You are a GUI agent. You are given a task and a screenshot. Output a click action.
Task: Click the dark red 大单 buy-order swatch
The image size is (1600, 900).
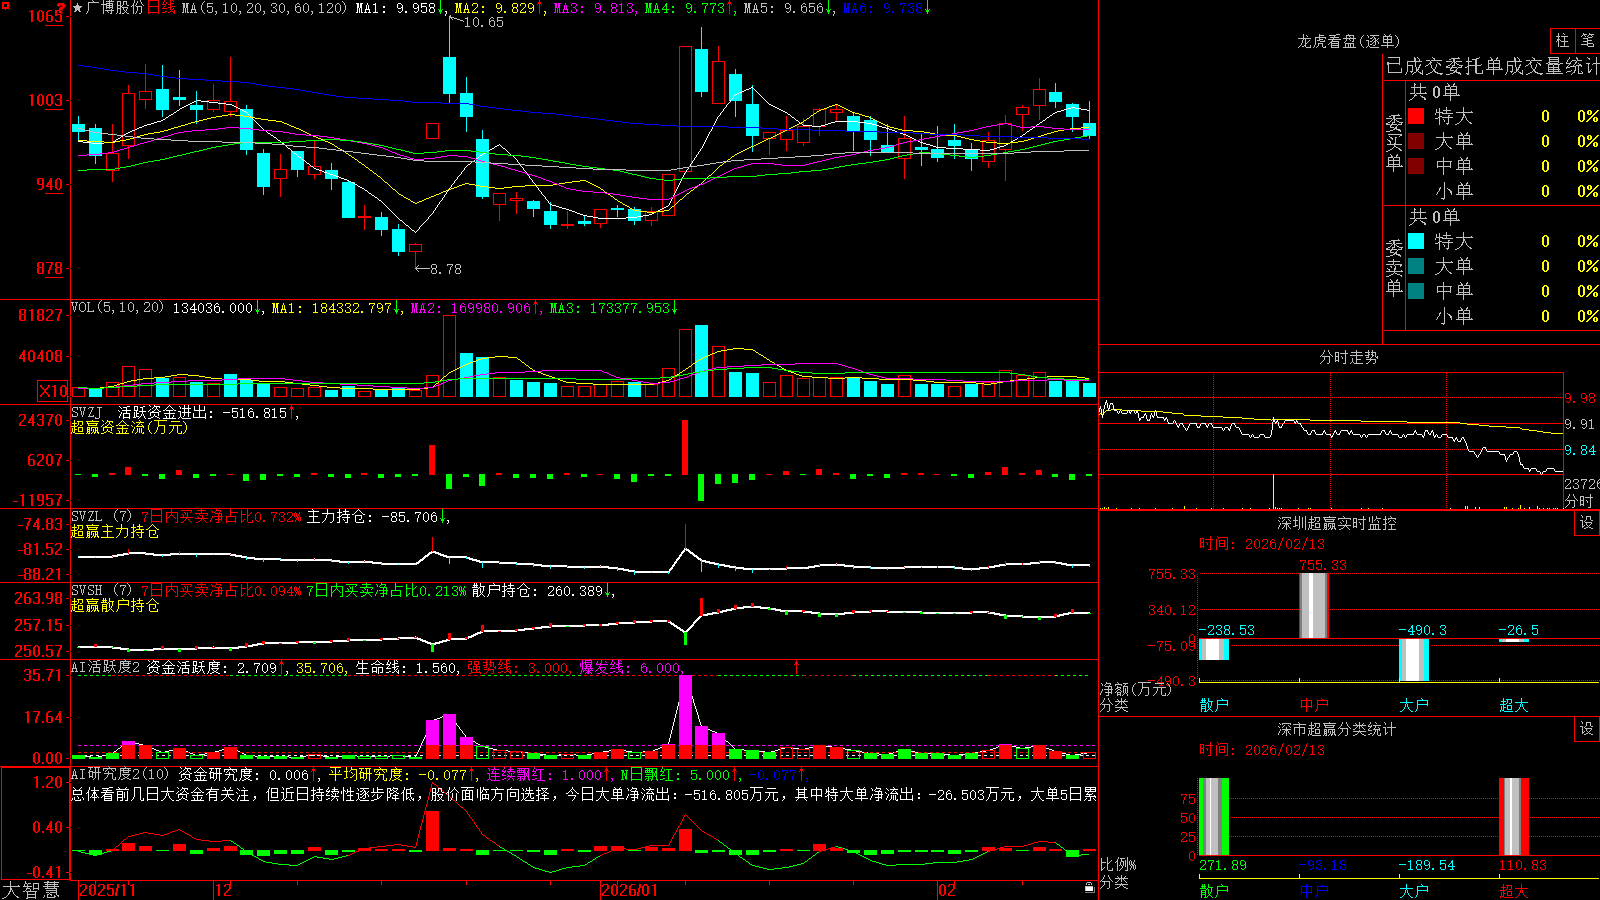pos(1416,141)
